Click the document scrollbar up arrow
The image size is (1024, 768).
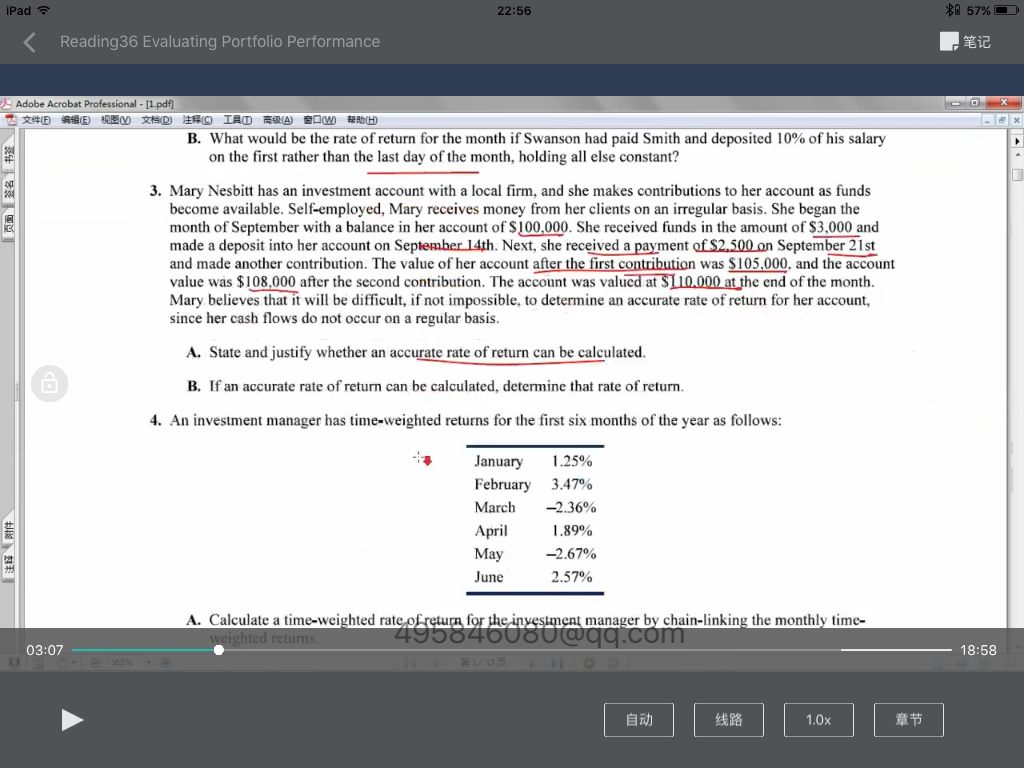(1017, 155)
